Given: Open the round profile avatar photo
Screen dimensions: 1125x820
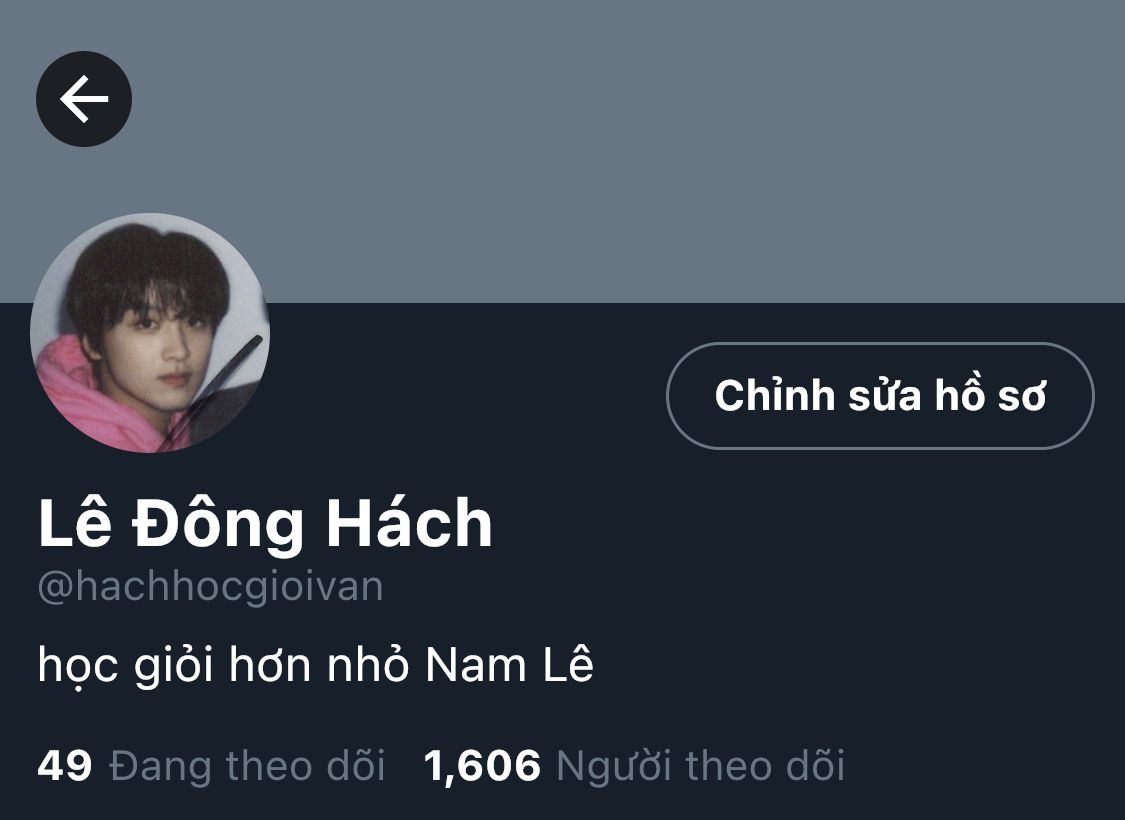Looking at the screenshot, I should pyautogui.click(x=150, y=333).
